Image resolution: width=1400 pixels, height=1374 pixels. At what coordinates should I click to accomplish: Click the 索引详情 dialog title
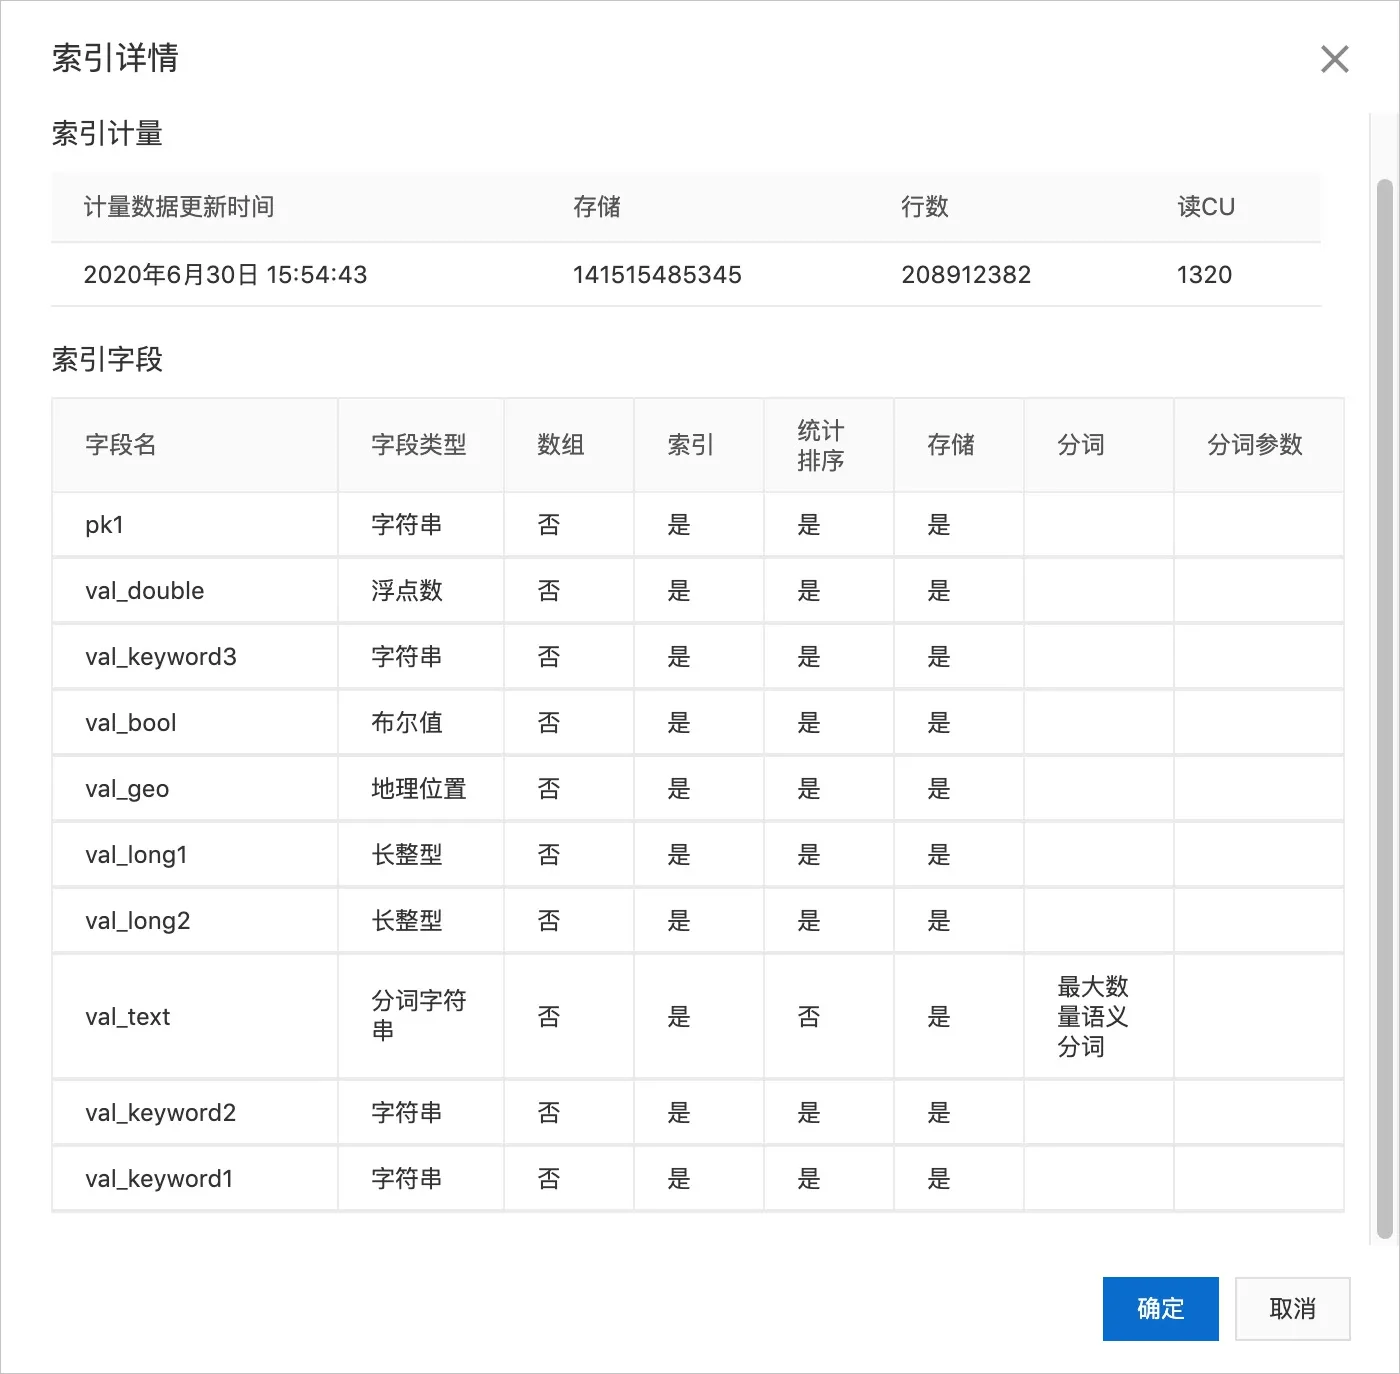pos(115,58)
